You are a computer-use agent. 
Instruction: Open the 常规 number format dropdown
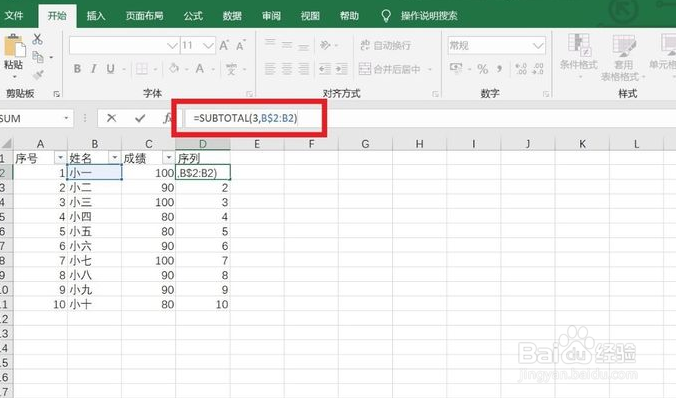(x=538, y=46)
